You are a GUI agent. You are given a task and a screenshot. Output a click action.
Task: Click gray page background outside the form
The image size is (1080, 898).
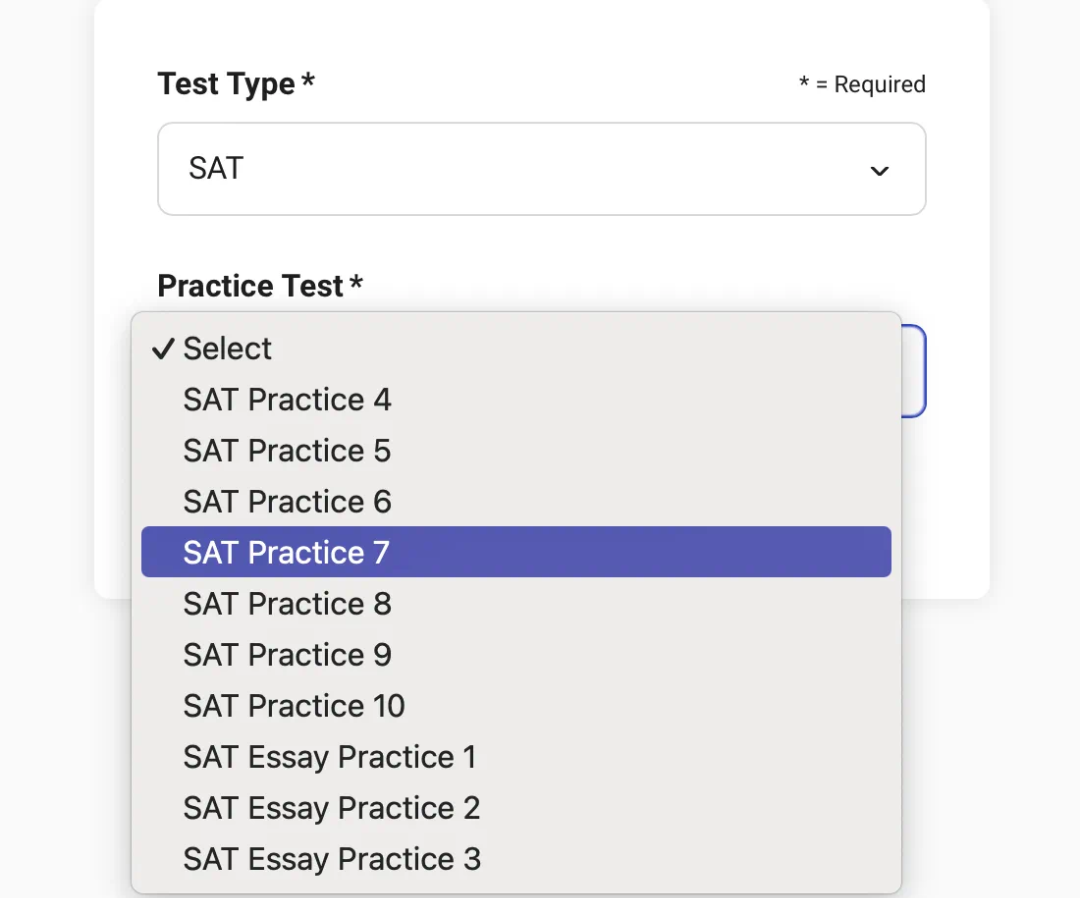pyautogui.click(x=1030, y=750)
